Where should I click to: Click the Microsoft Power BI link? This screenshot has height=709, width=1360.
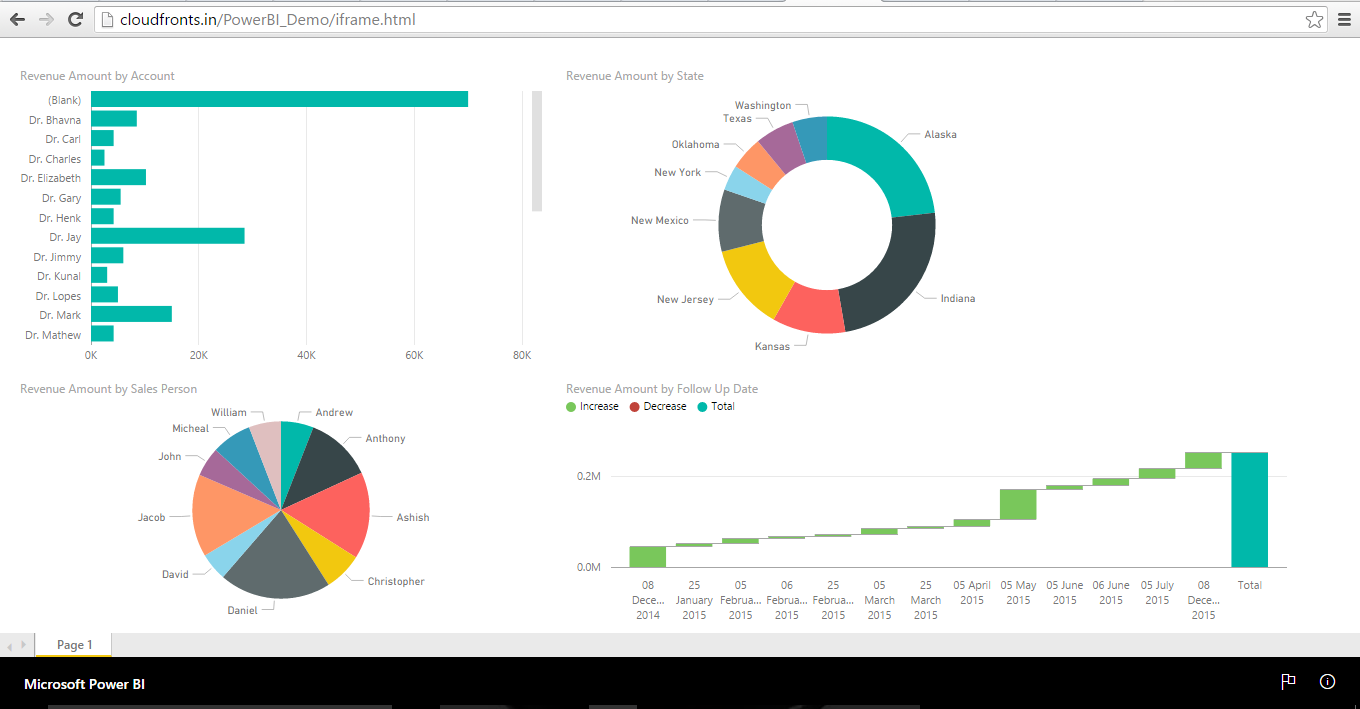[x=84, y=684]
